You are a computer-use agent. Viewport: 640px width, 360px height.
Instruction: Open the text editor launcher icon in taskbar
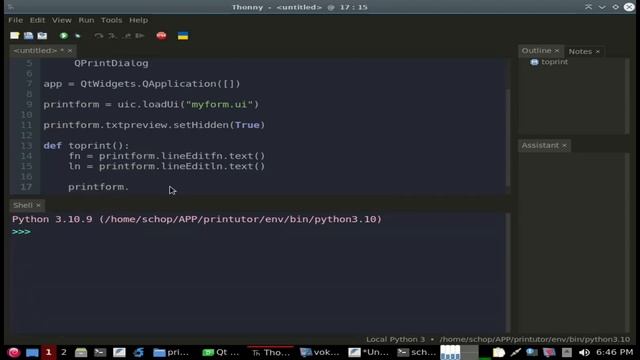tap(119, 352)
